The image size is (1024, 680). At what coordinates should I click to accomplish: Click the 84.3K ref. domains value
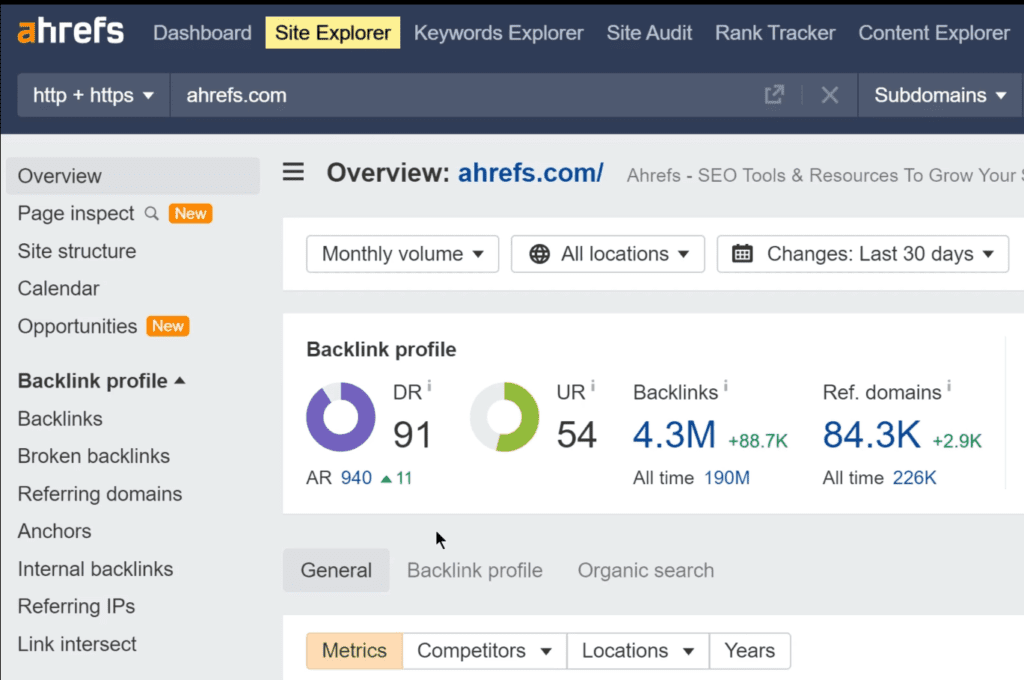(x=872, y=435)
